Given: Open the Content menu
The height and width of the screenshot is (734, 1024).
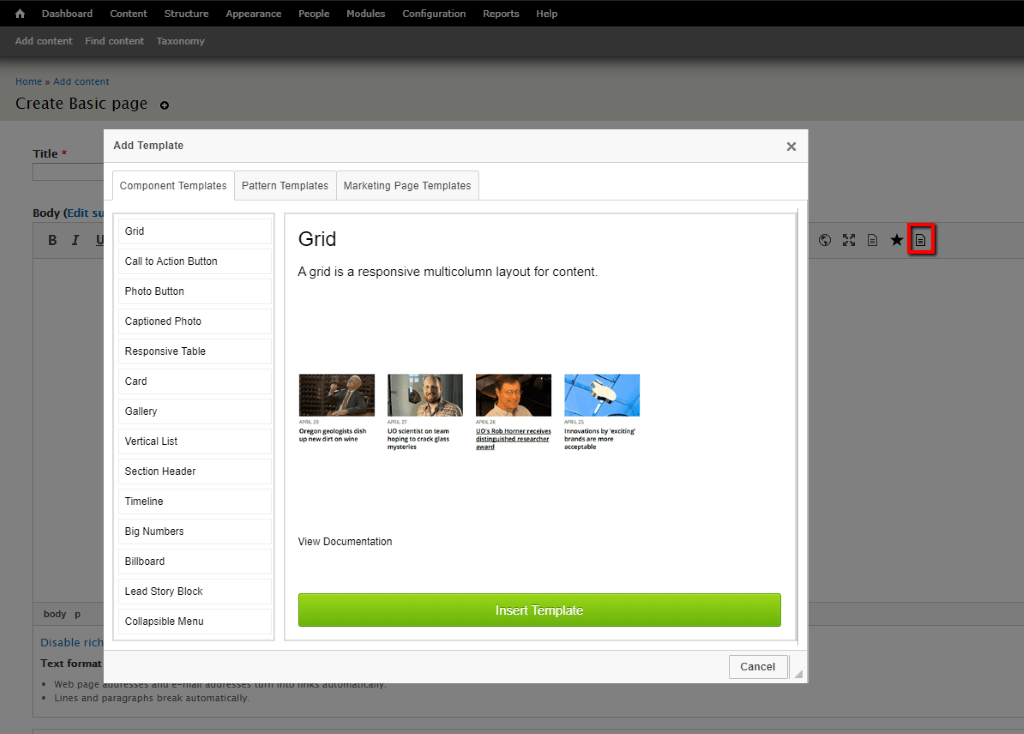Looking at the screenshot, I should (x=129, y=14).
